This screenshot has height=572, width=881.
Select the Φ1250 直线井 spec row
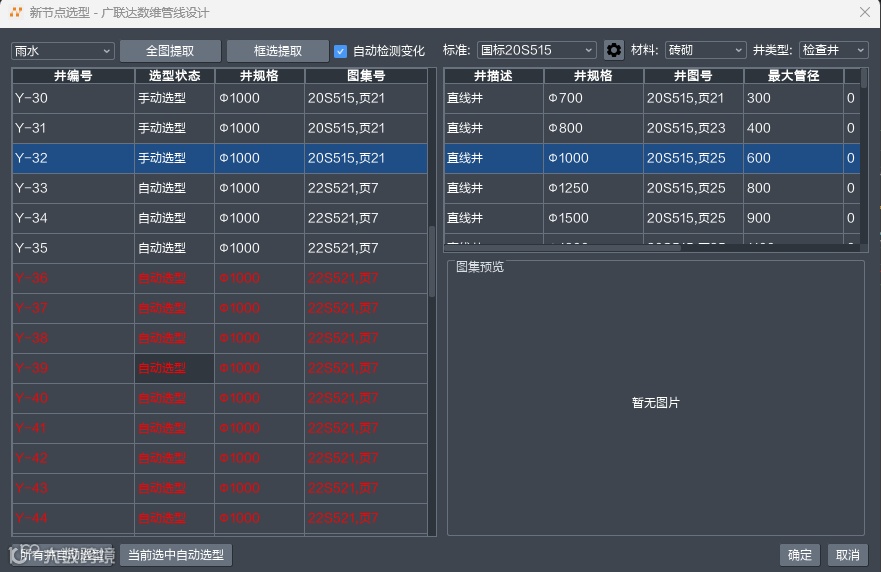652,188
